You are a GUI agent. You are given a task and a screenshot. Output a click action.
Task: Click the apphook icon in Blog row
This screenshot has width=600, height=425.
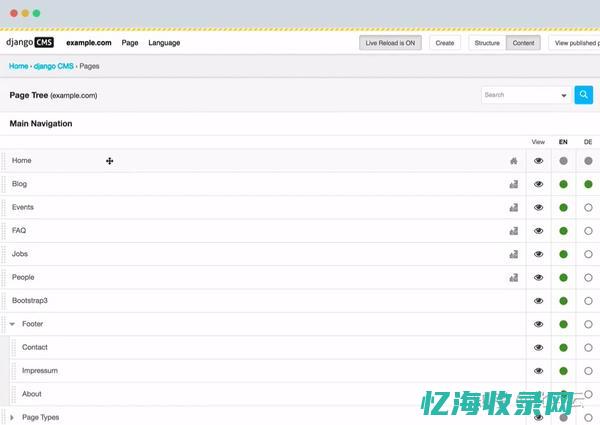(x=514, y=184)
